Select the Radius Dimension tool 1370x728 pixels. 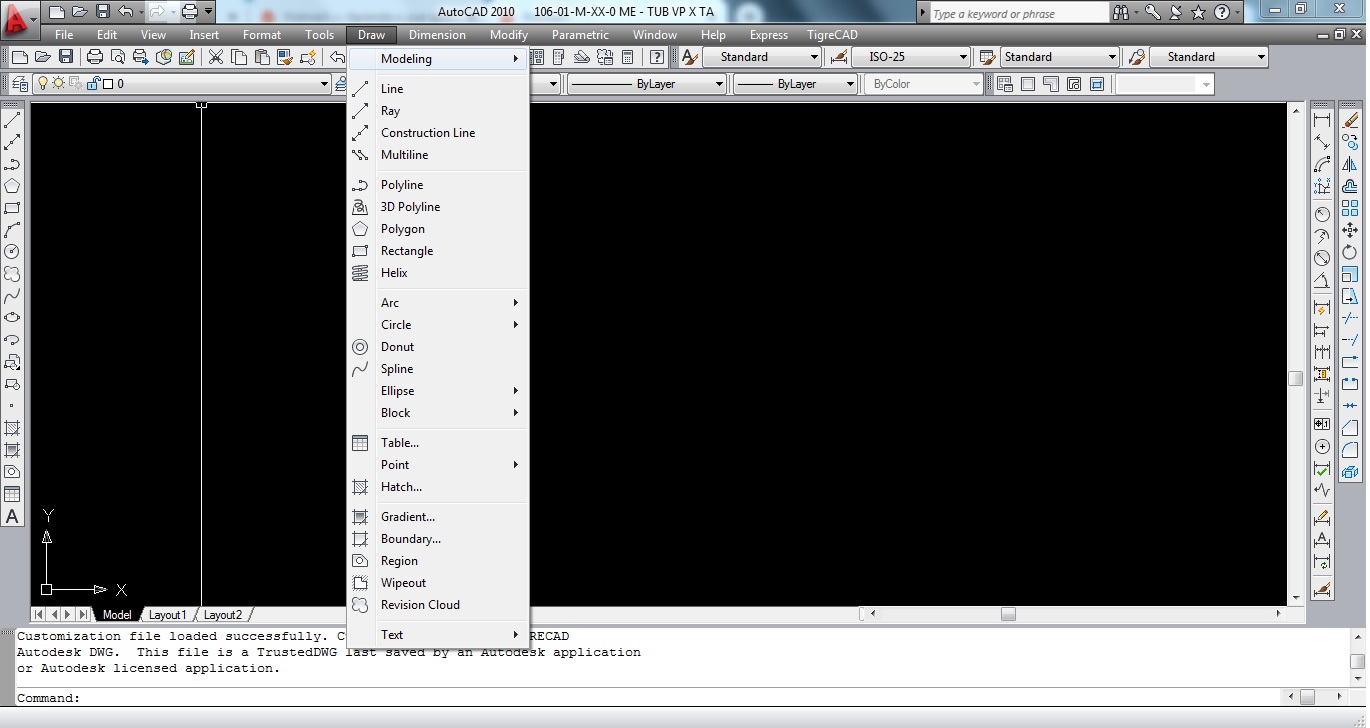(x=1322, y=211)
